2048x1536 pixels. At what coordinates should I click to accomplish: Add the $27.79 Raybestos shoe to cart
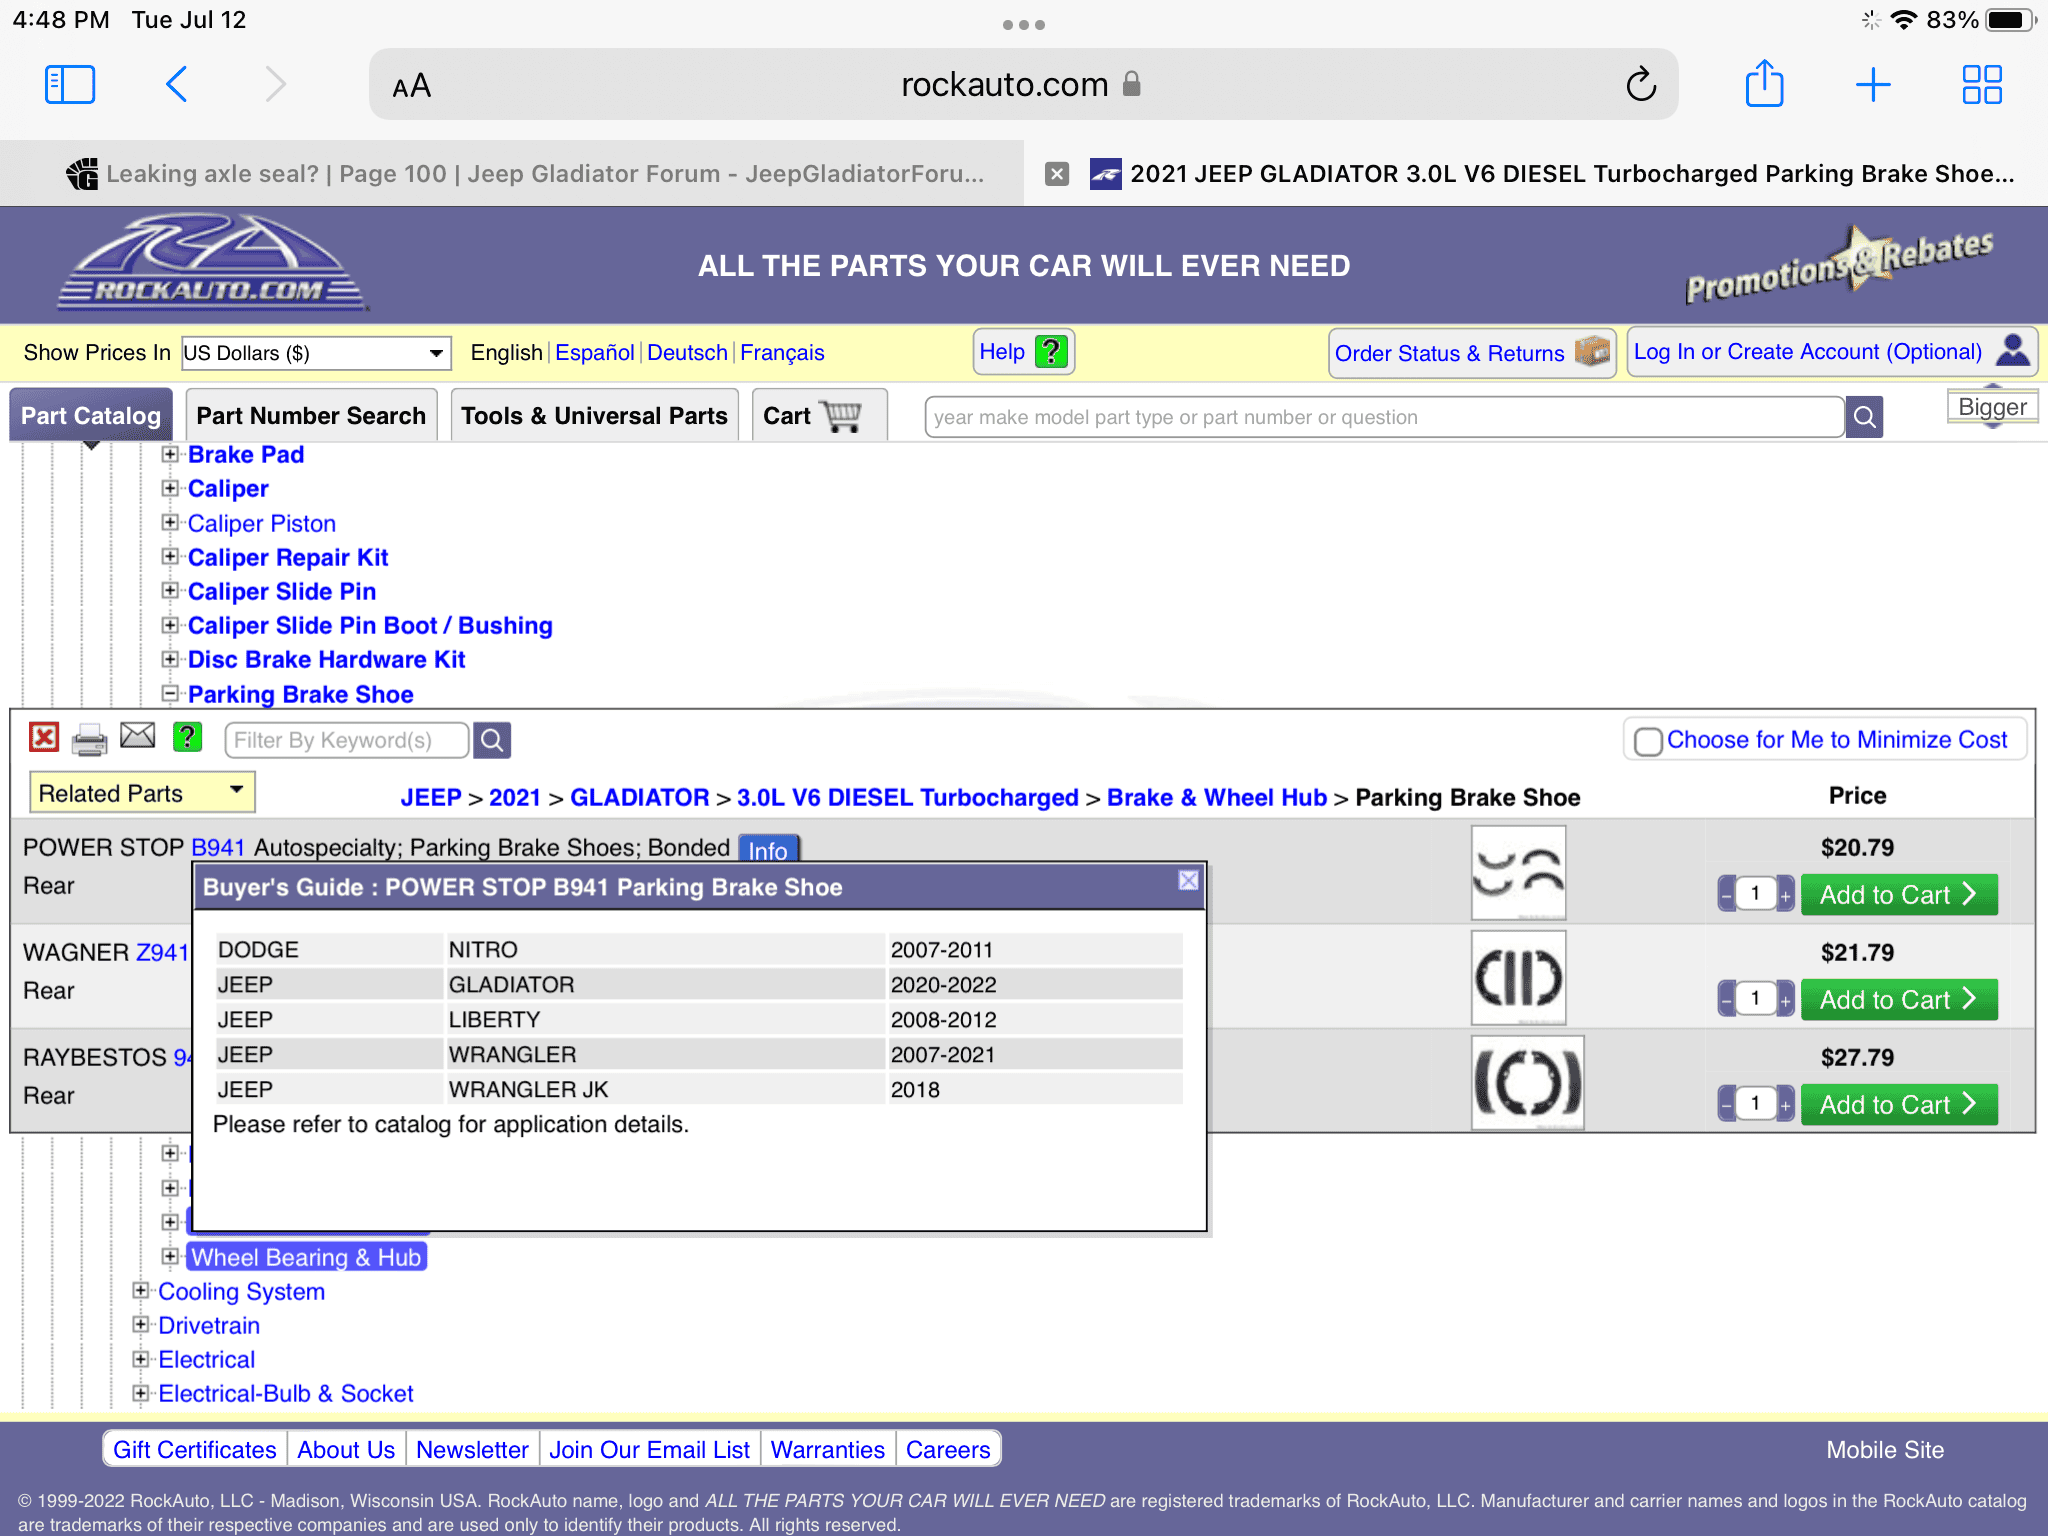[1899, 1105]
